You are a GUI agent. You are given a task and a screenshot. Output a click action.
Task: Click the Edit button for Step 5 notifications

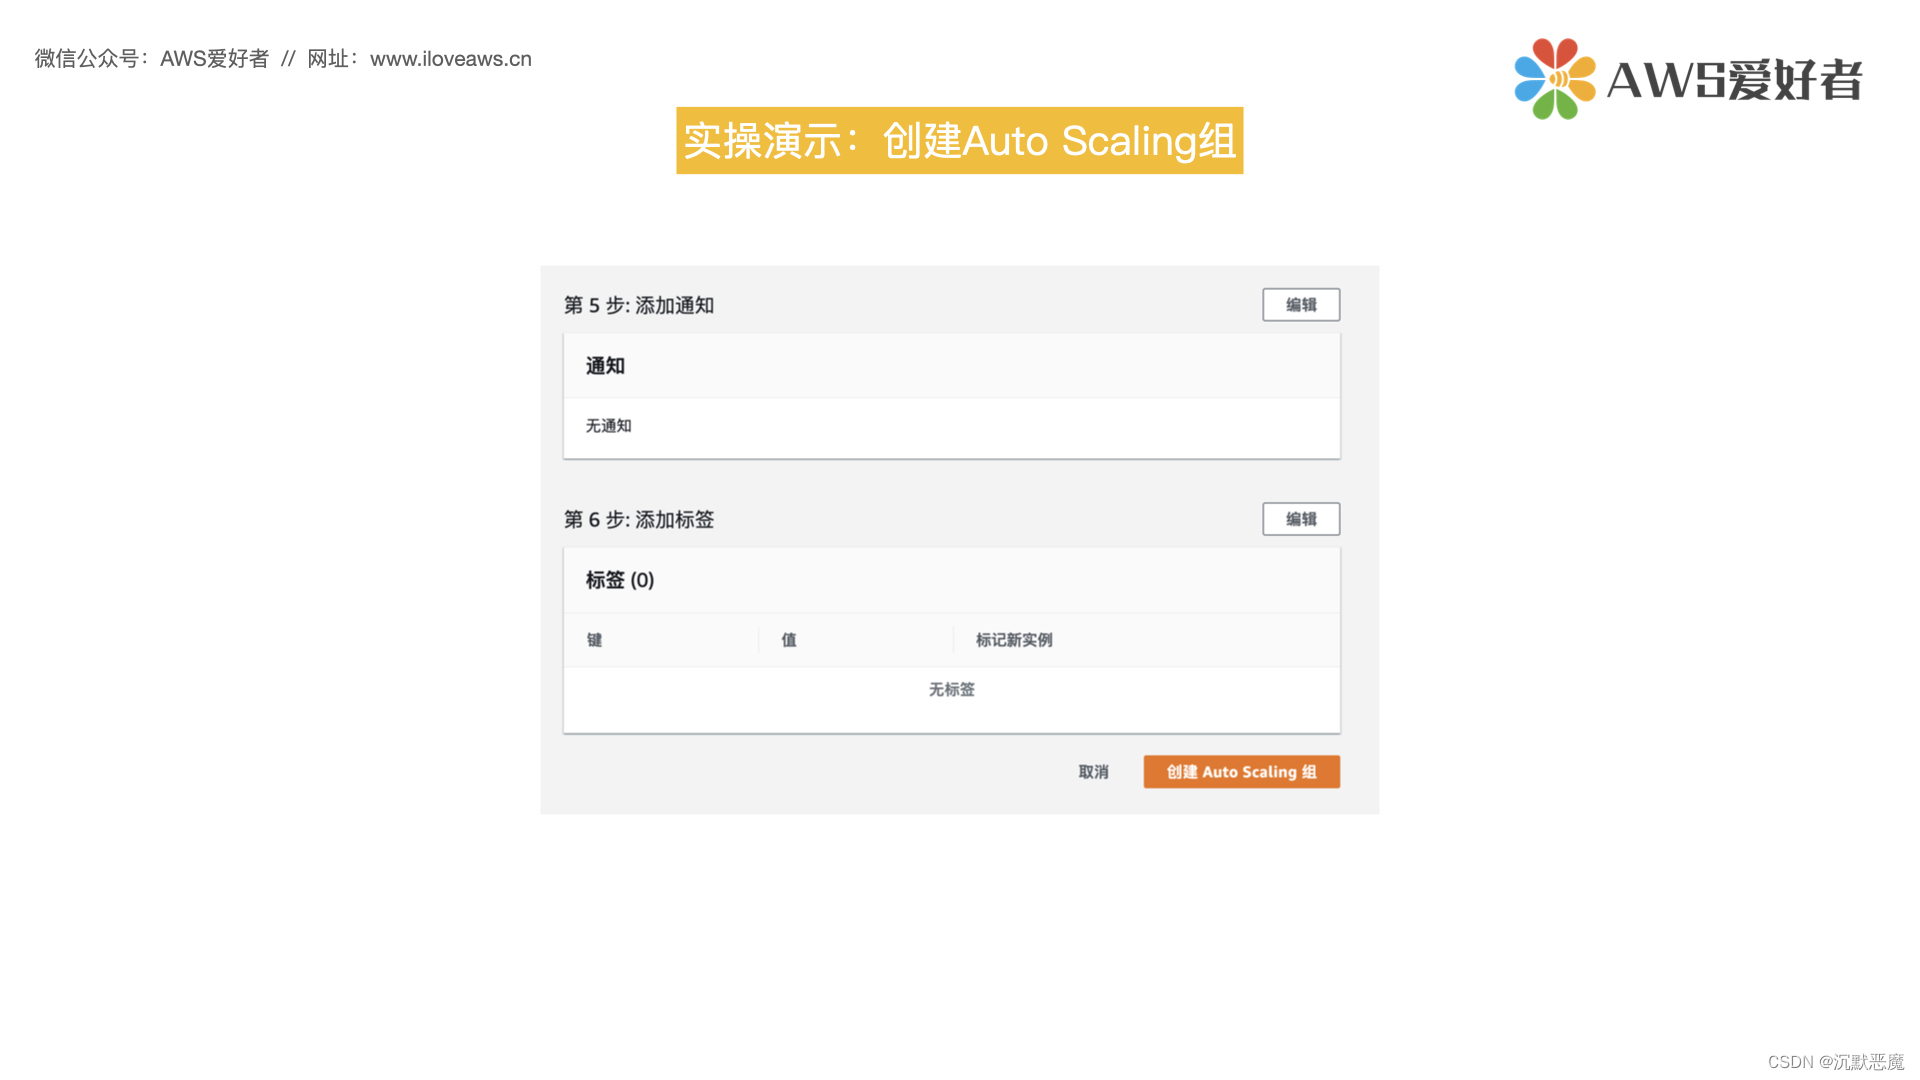point(1300,305)
